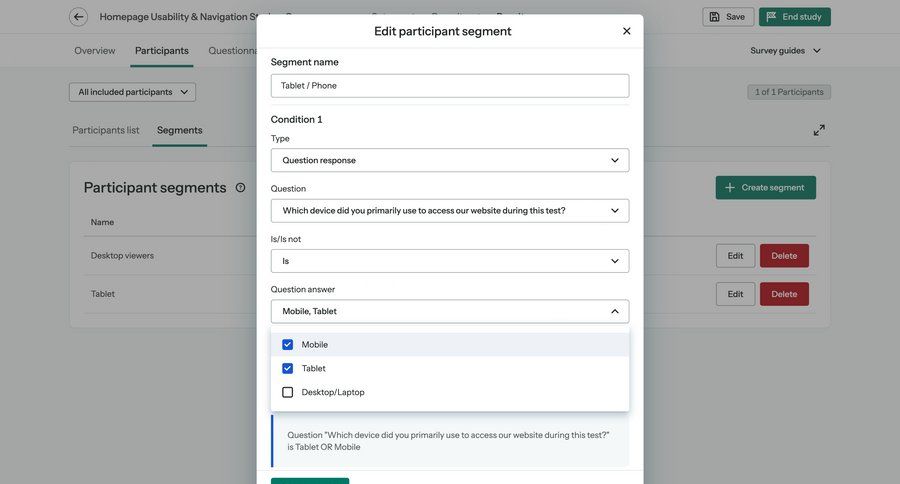This screenshot has height=484, width=900.
Task: Click the Participant segments info icon
Action: (240, 188)
